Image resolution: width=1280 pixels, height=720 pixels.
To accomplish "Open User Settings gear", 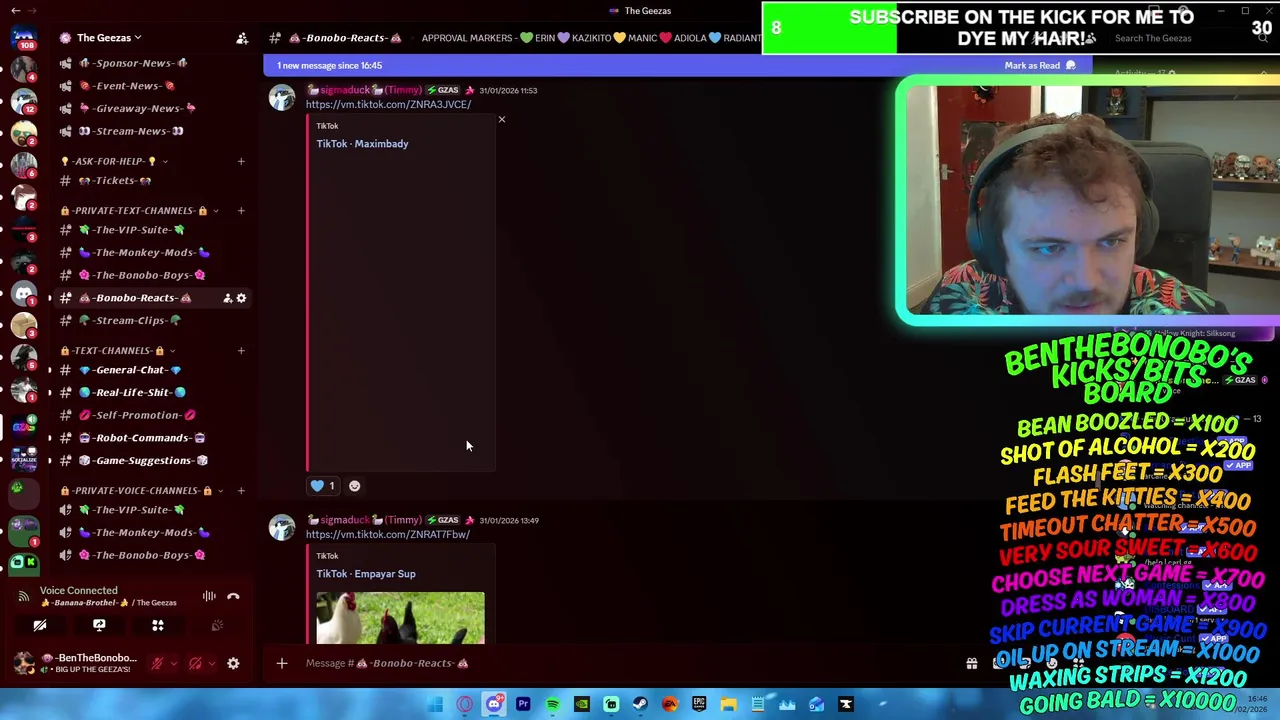I will pos(233,663).
